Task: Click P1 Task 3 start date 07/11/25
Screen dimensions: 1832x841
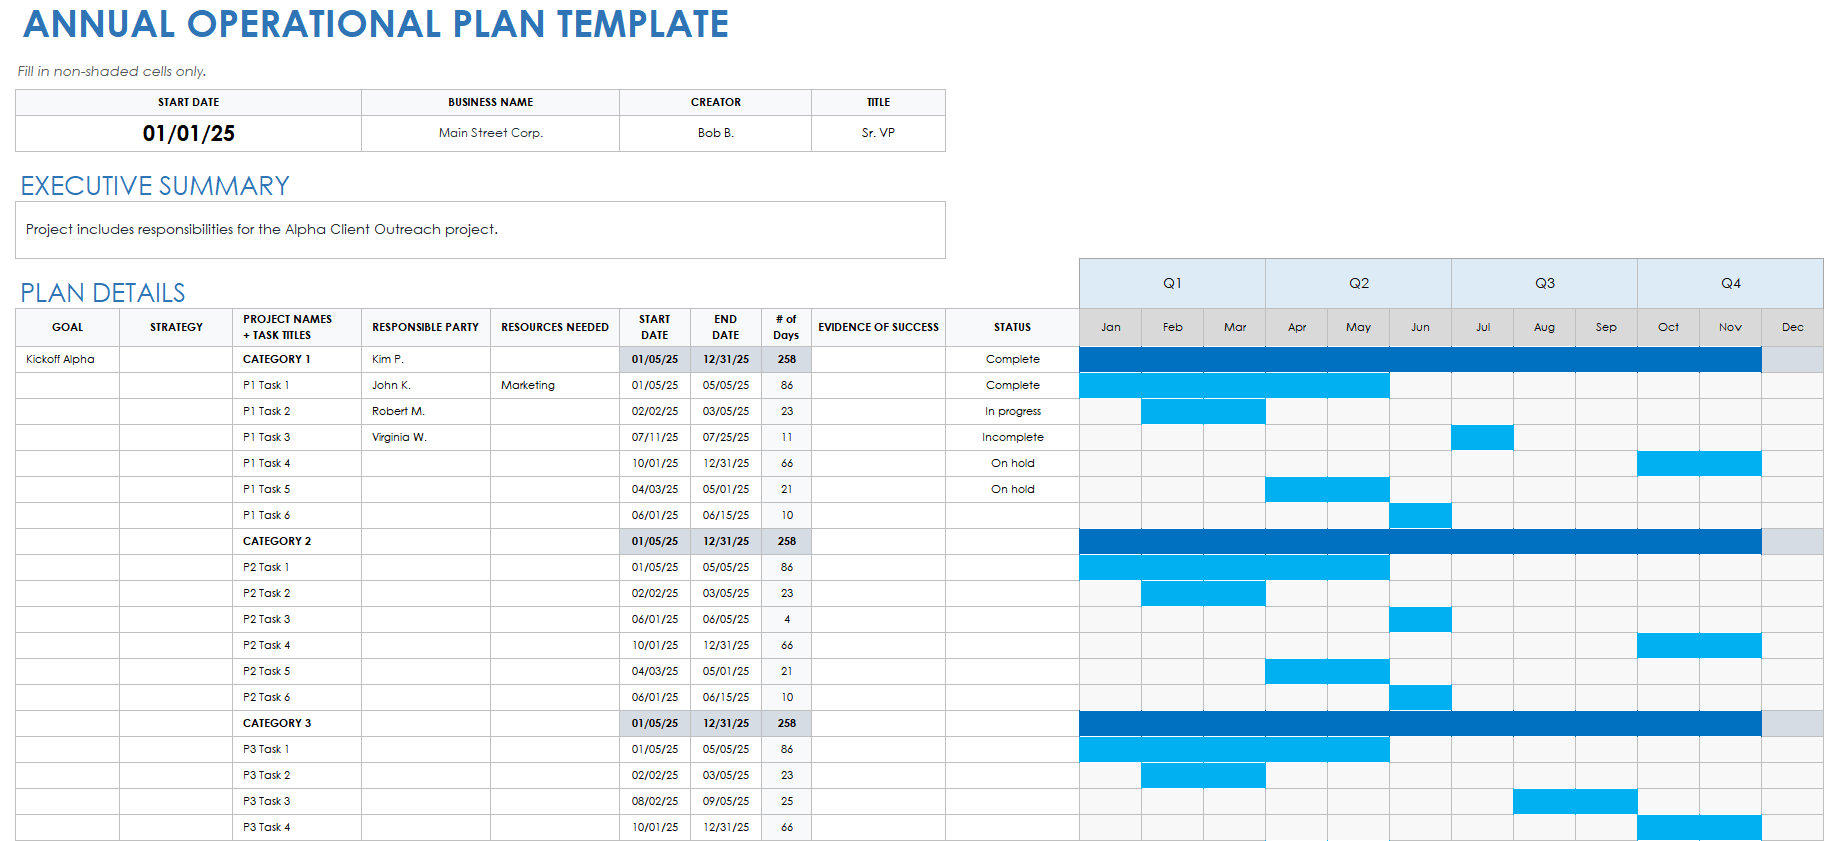Action: point(655,437)
